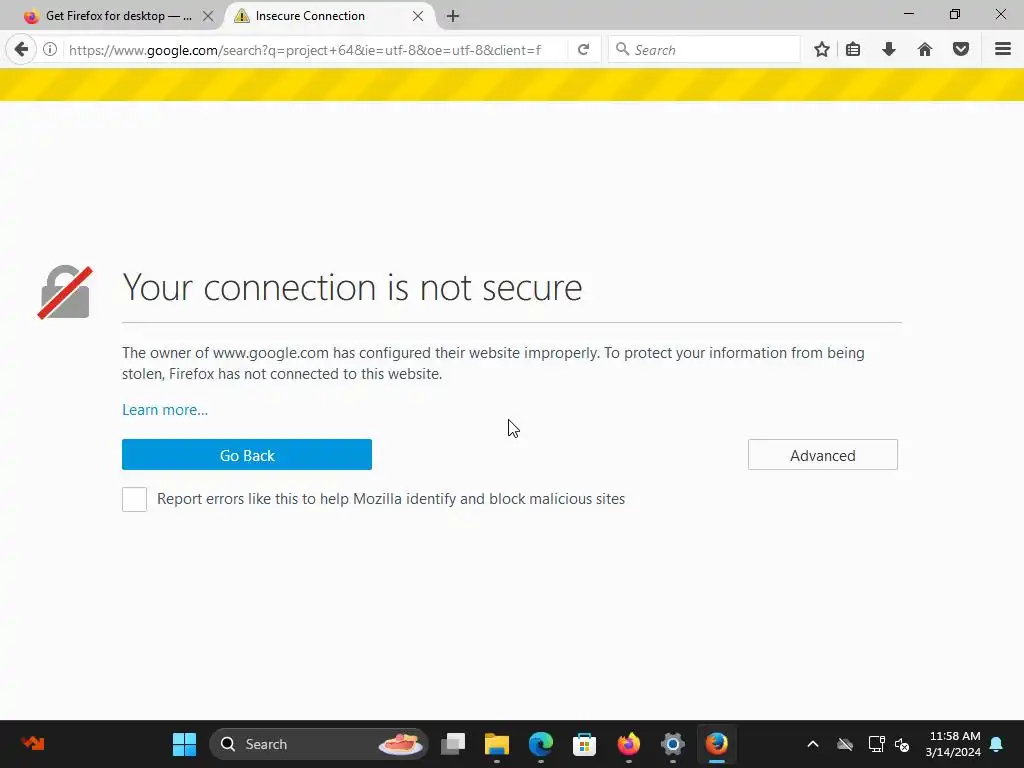
Task: Open the notifications bell icon
Action: pos(997,744)
